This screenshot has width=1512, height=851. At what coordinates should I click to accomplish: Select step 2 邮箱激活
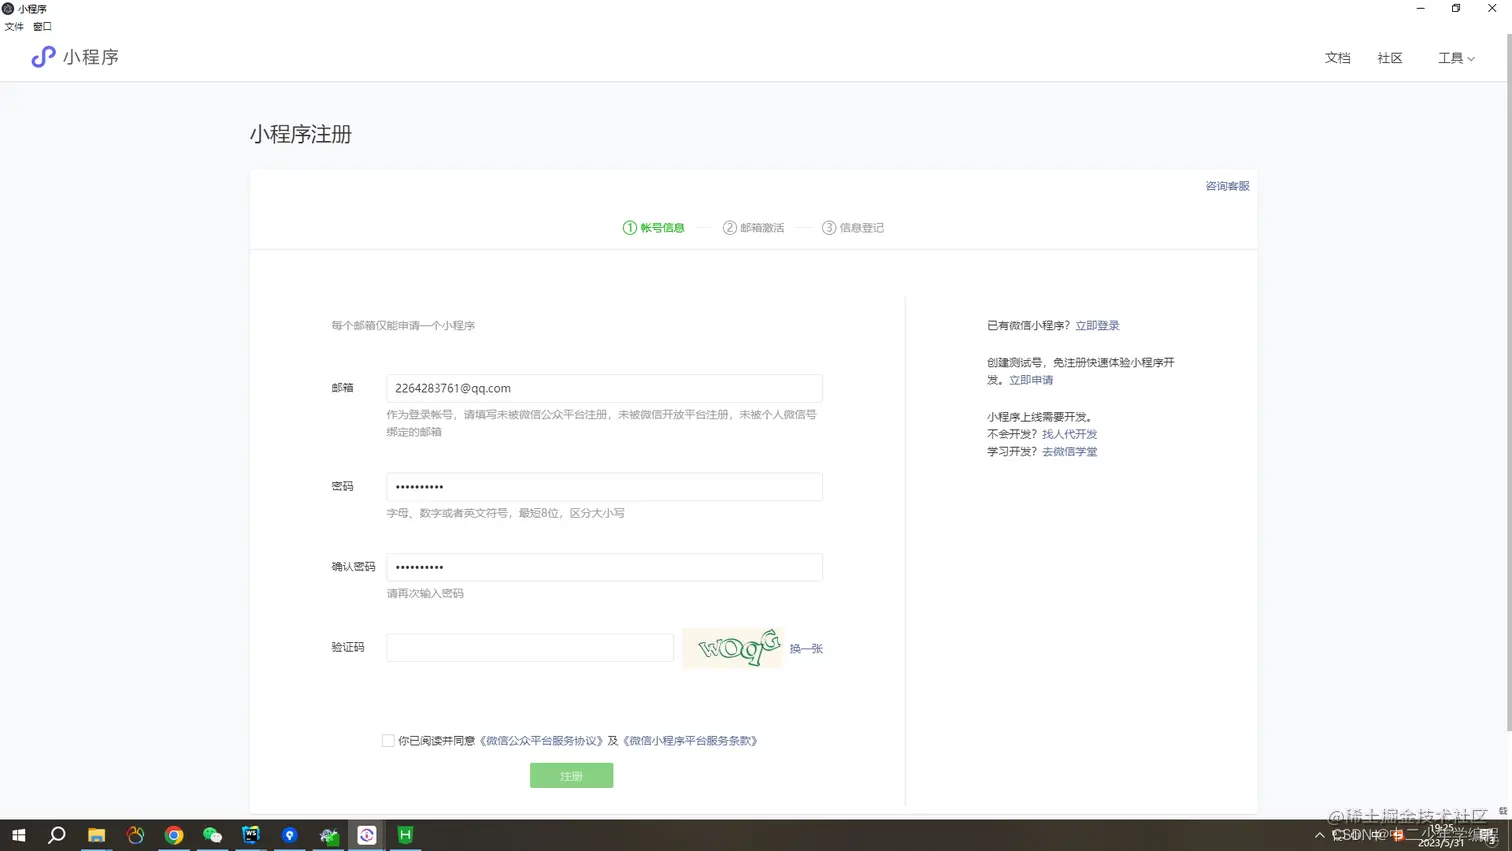(754, 228)
